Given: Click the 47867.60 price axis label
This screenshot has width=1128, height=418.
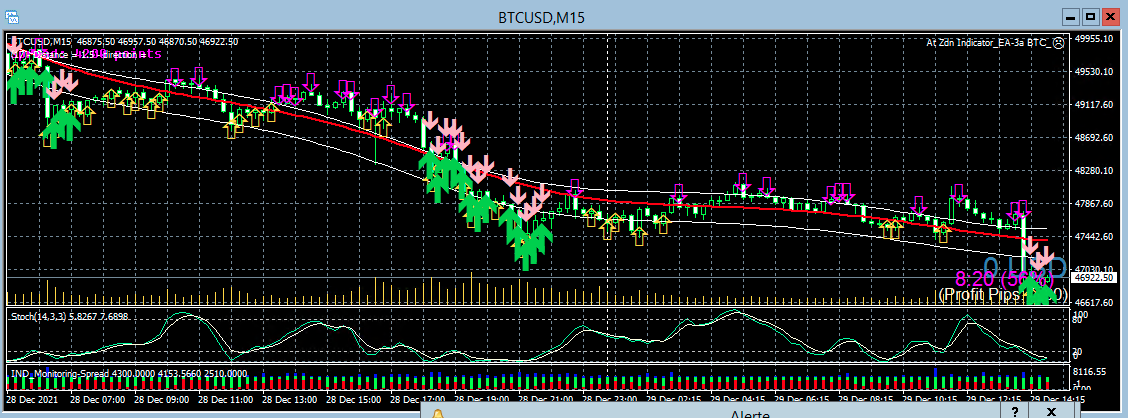Looking at the screenshot, I should pos(1093,204).
